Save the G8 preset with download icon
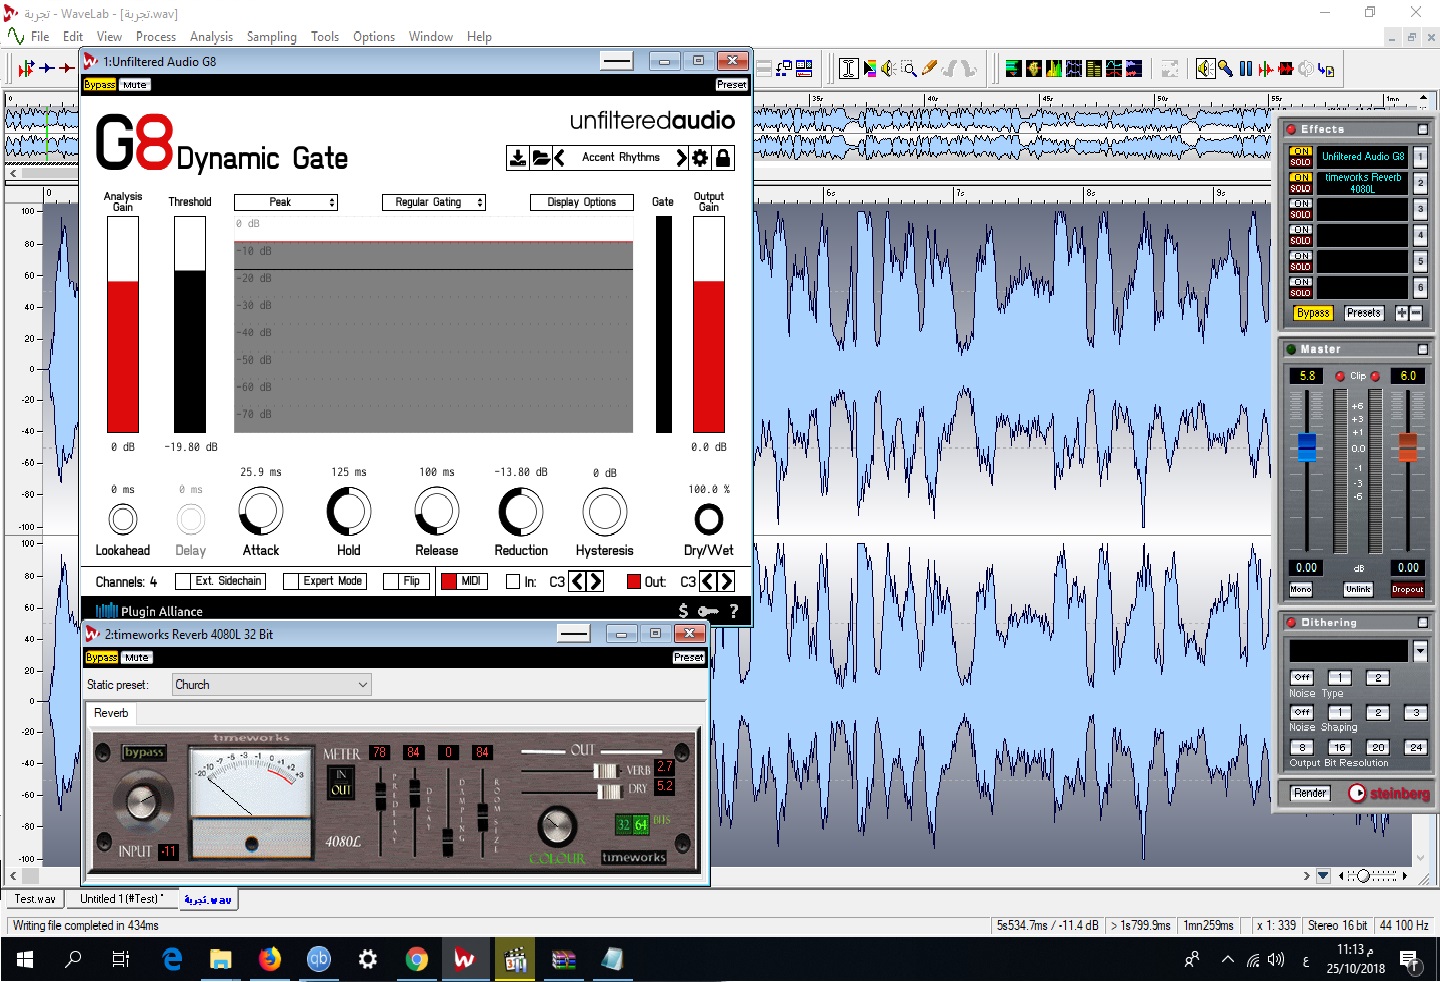The height and width of the screenshot is (982, 1440). point(518,158)
